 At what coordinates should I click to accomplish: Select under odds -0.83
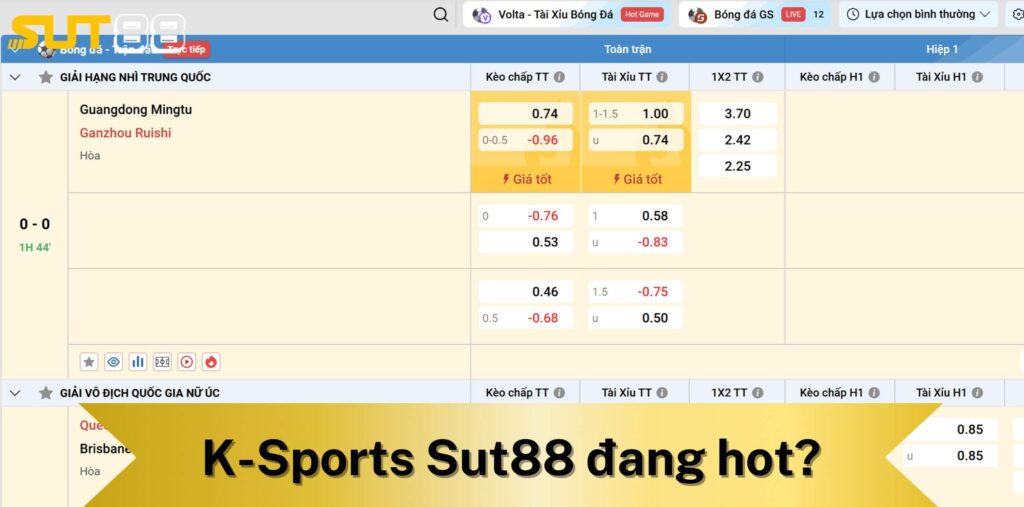tap(635, 242)
